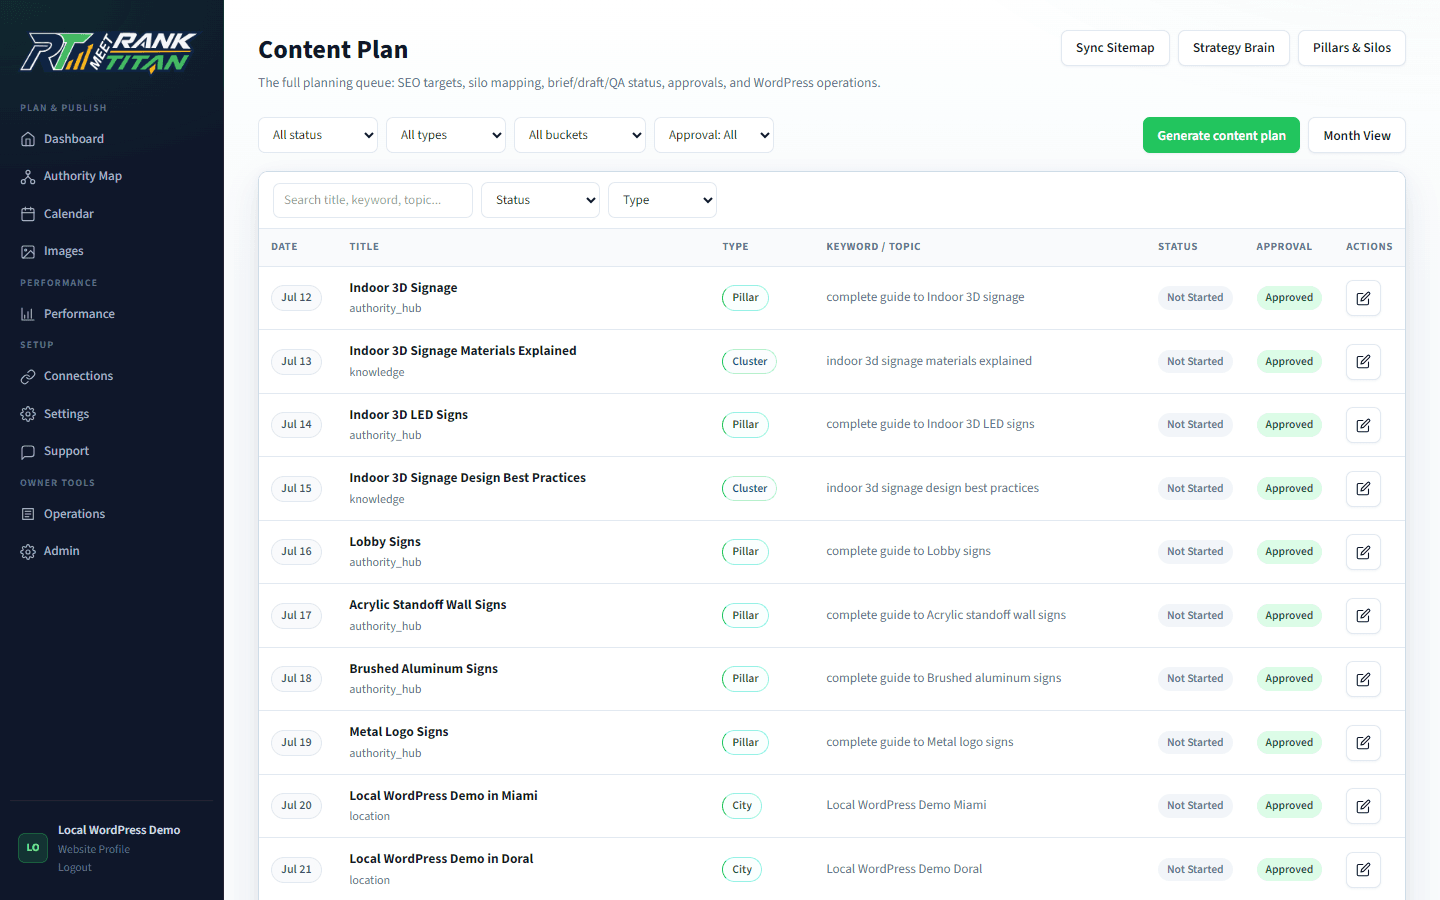The width and height of the screenshot is (1440, 900).
Task: Open the table Status filter dropdown
Action: pyautogui.click(x=540, y=200)
